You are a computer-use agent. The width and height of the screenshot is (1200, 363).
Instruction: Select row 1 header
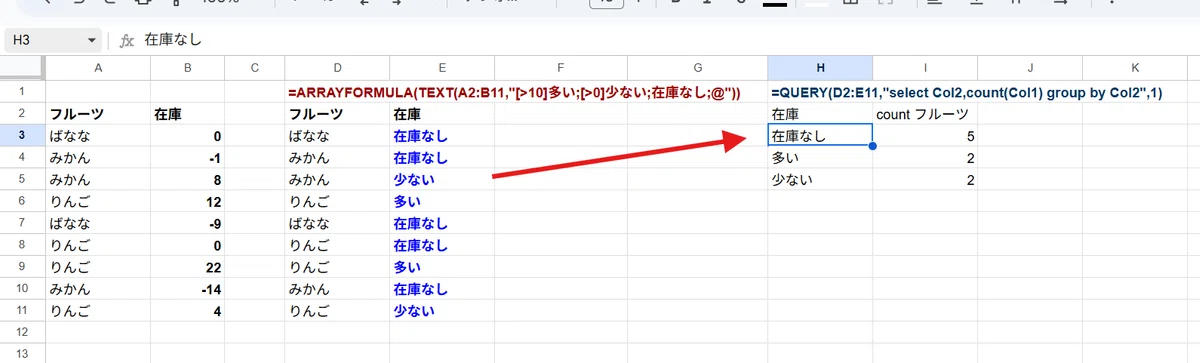pyautogui.click(x=22, y=92)
